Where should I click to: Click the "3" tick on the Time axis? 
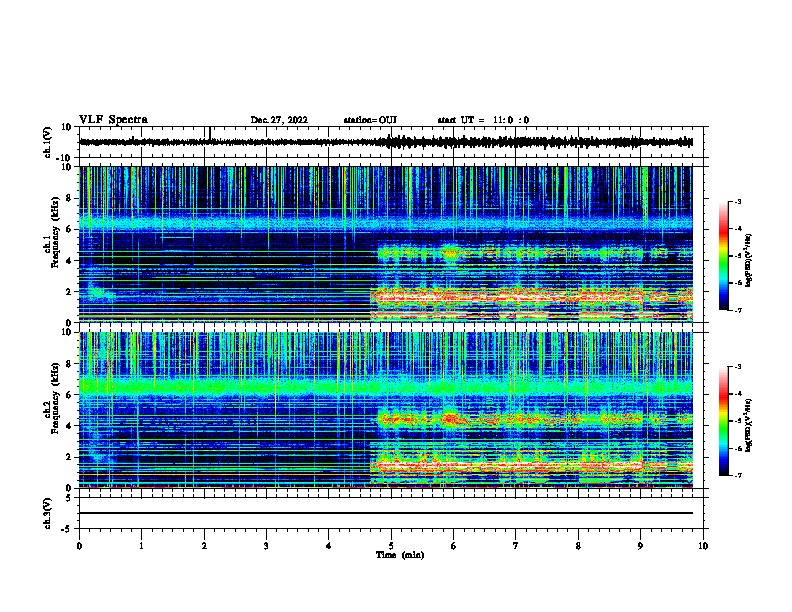point(266,546)
